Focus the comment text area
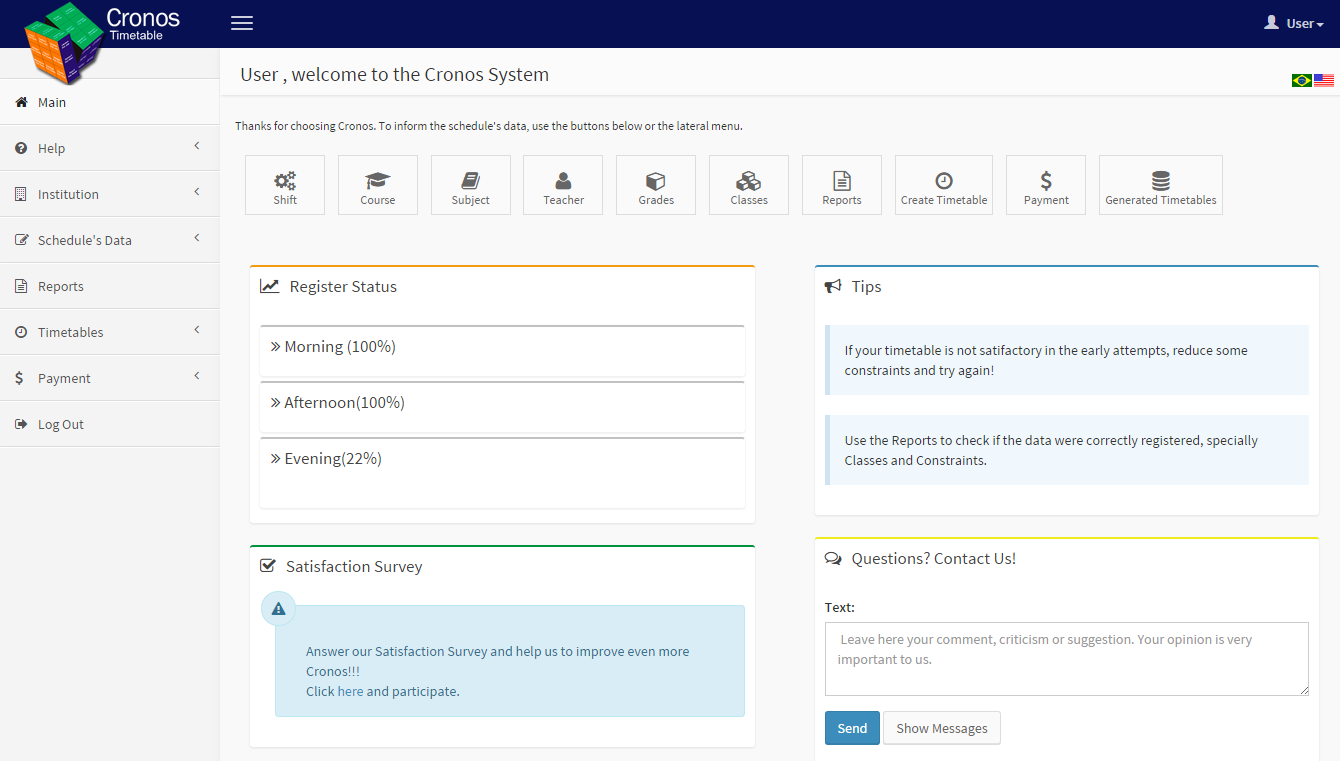This screenshot has height=761, width=1340. tap(1067, 659)
